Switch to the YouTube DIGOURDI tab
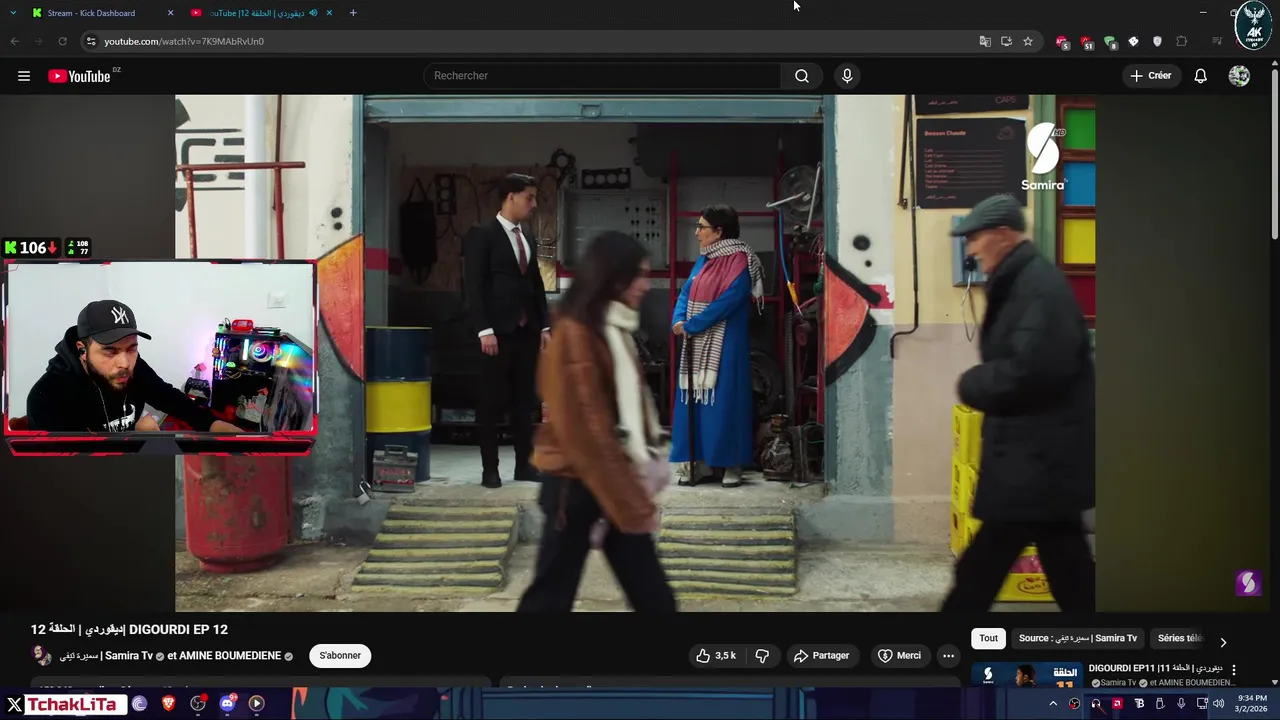This screenshot has width=1280, height=720. pos(262,13)
